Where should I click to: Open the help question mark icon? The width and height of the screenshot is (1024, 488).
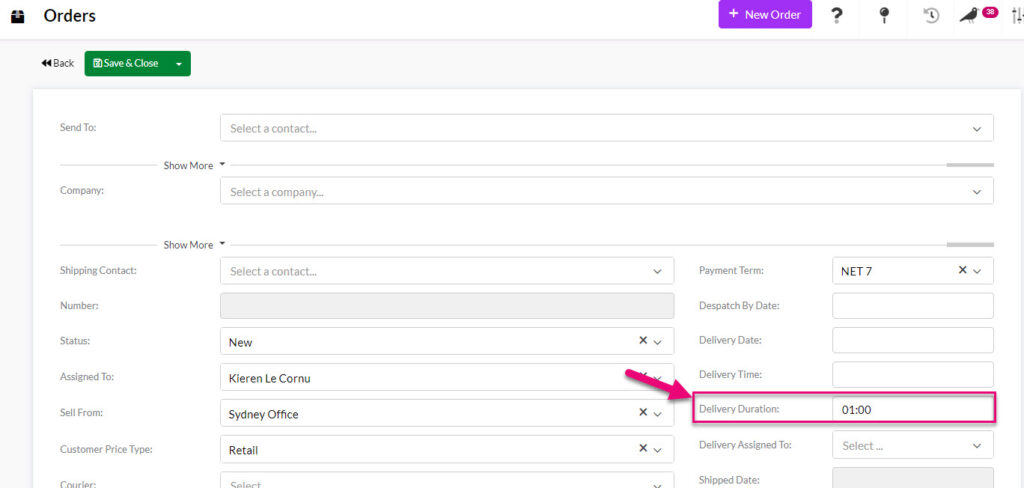pyautogui.click(x=836, y=16)
